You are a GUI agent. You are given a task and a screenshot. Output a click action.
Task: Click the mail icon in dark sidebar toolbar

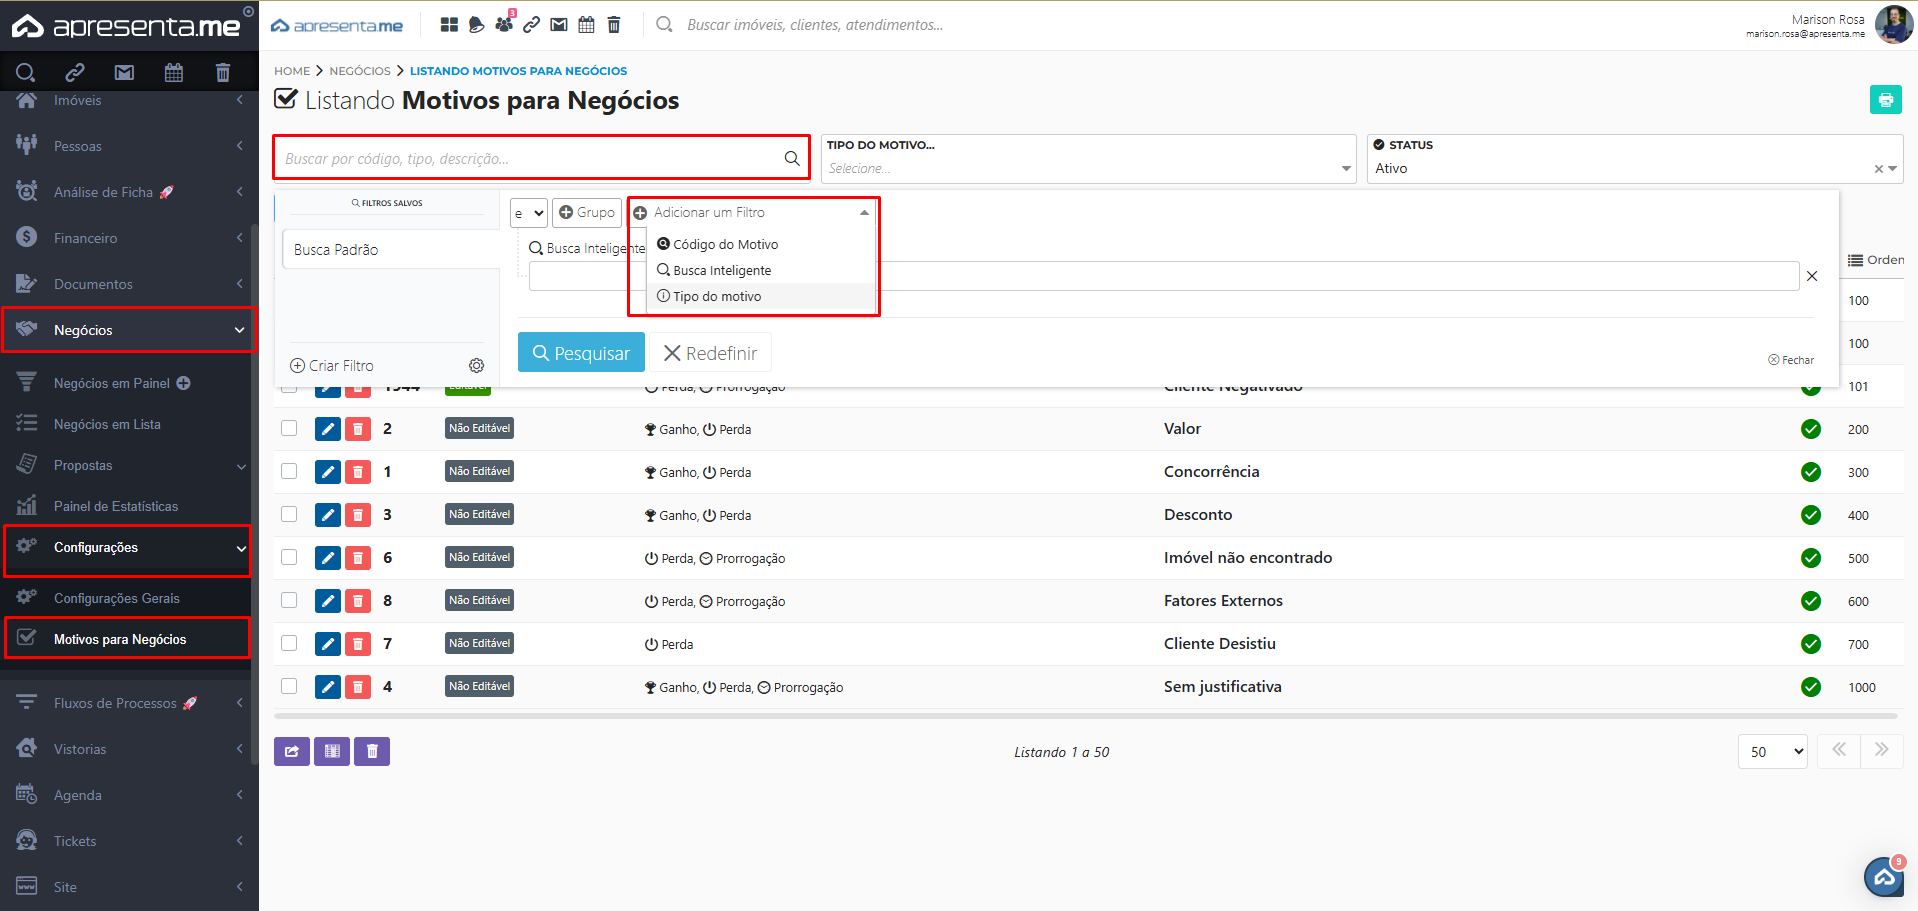pos(124,72)
